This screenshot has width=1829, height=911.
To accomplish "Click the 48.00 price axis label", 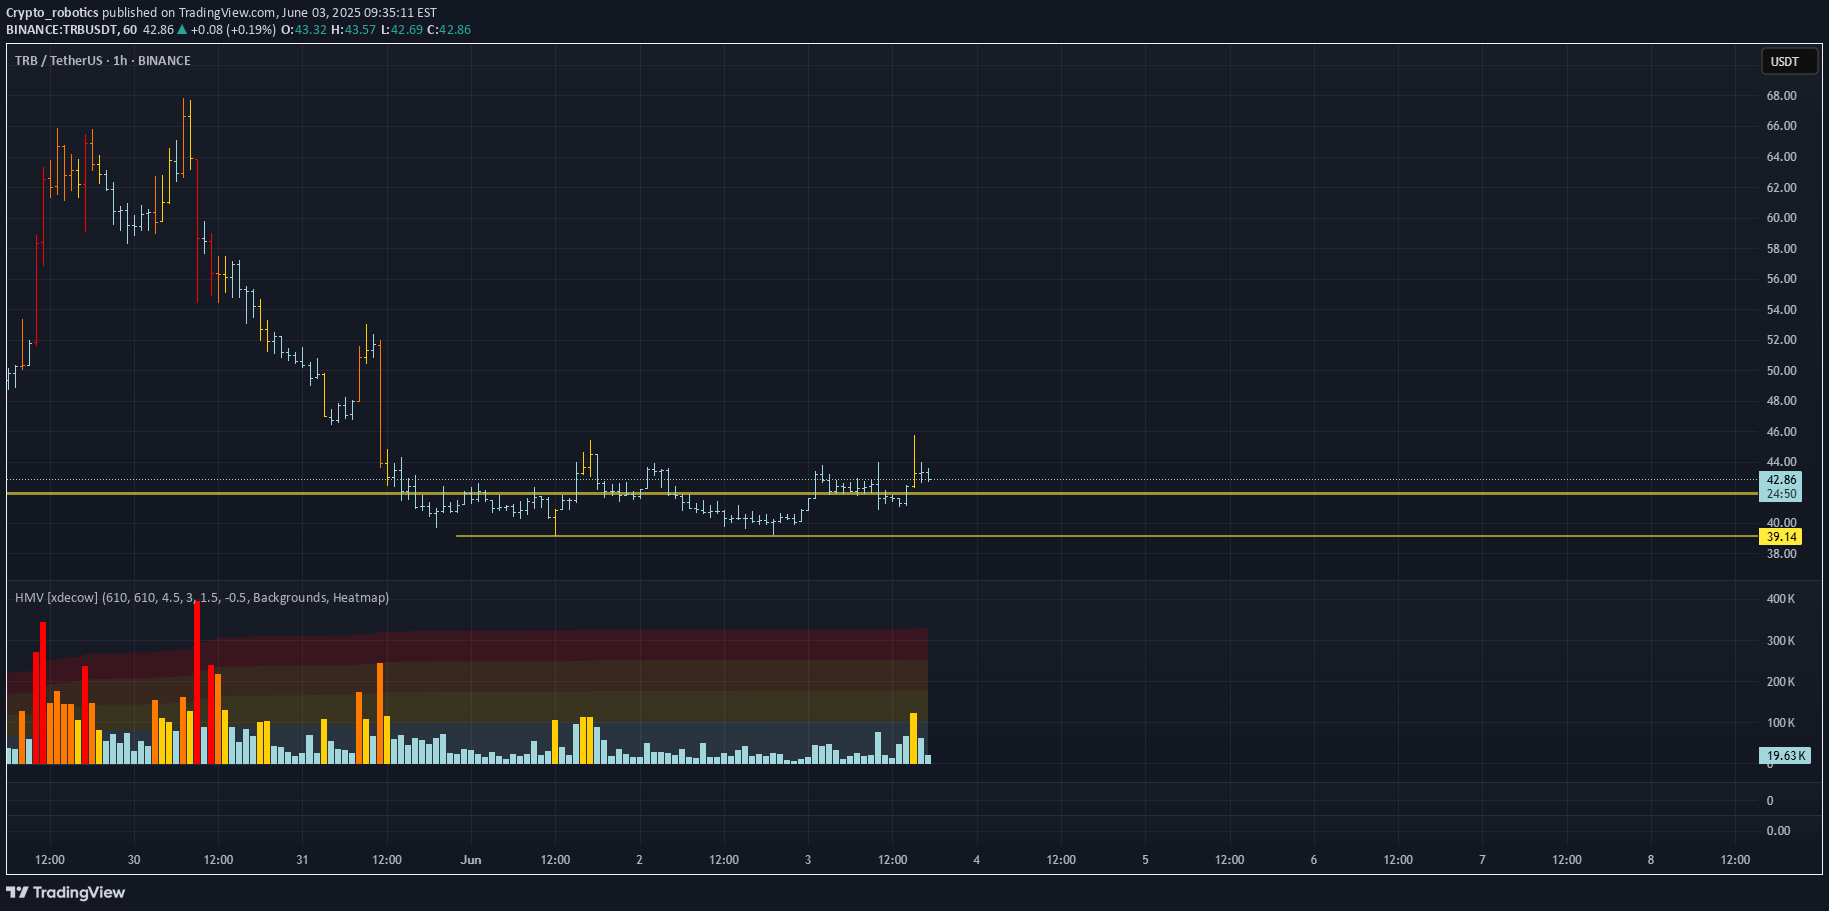I will (x=1781, y=401).
